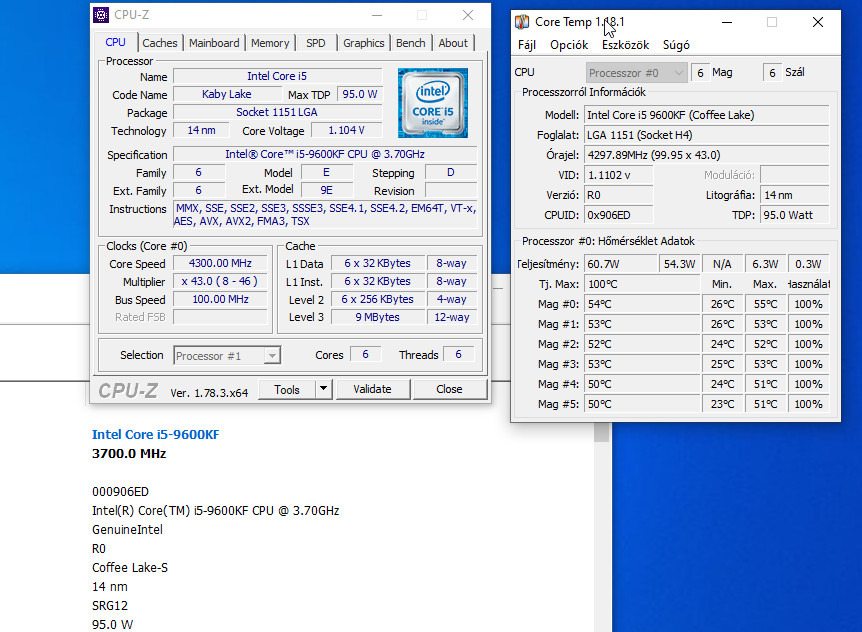Click the Tools button in CPU-Z
The width and height of the screenshot is (862, 632).
(286, 390)
